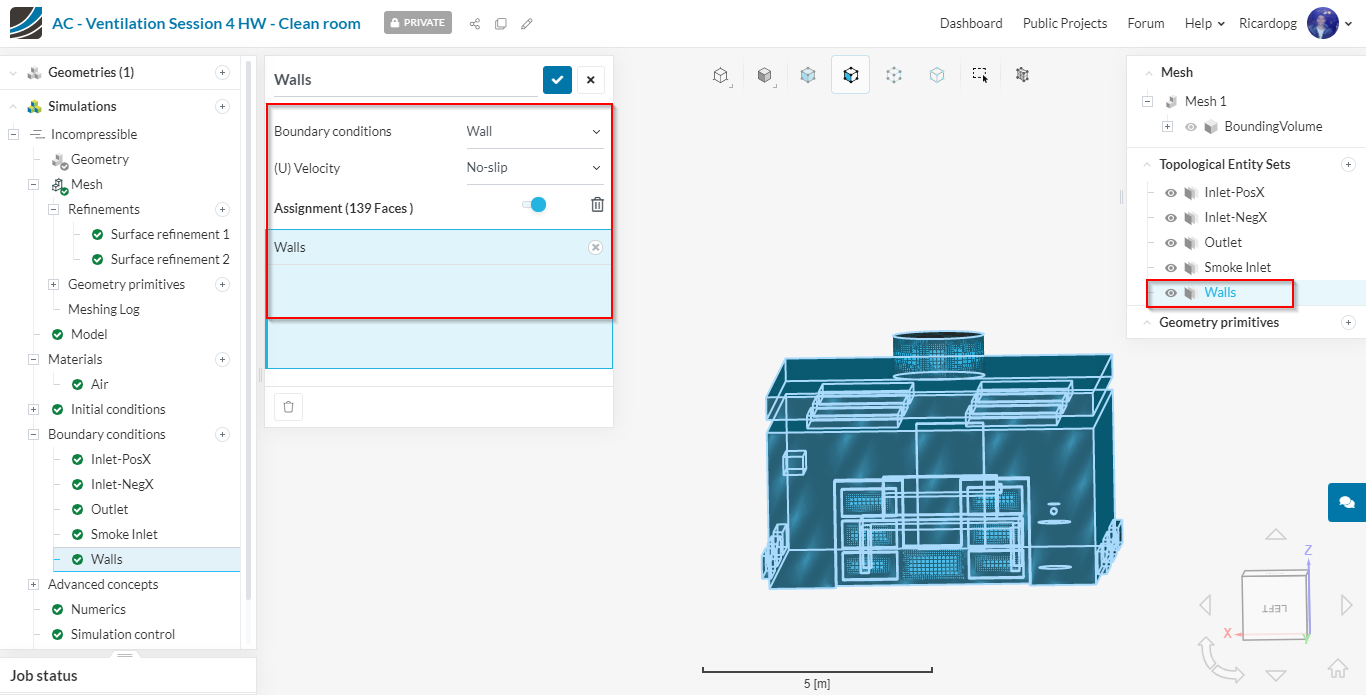Expand the Geometry primitives tree node
1366x695 pixels.
tap(54, 285)
